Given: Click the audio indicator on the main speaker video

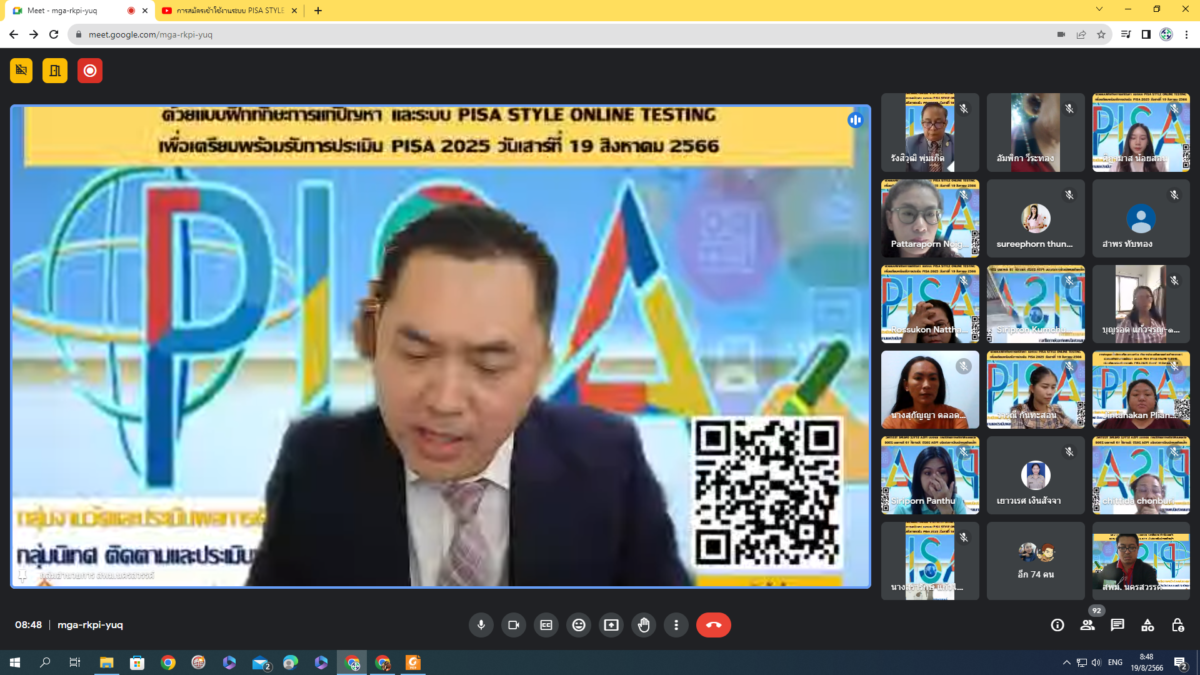Looking at the screenshot, I should [x=855, y=120].
